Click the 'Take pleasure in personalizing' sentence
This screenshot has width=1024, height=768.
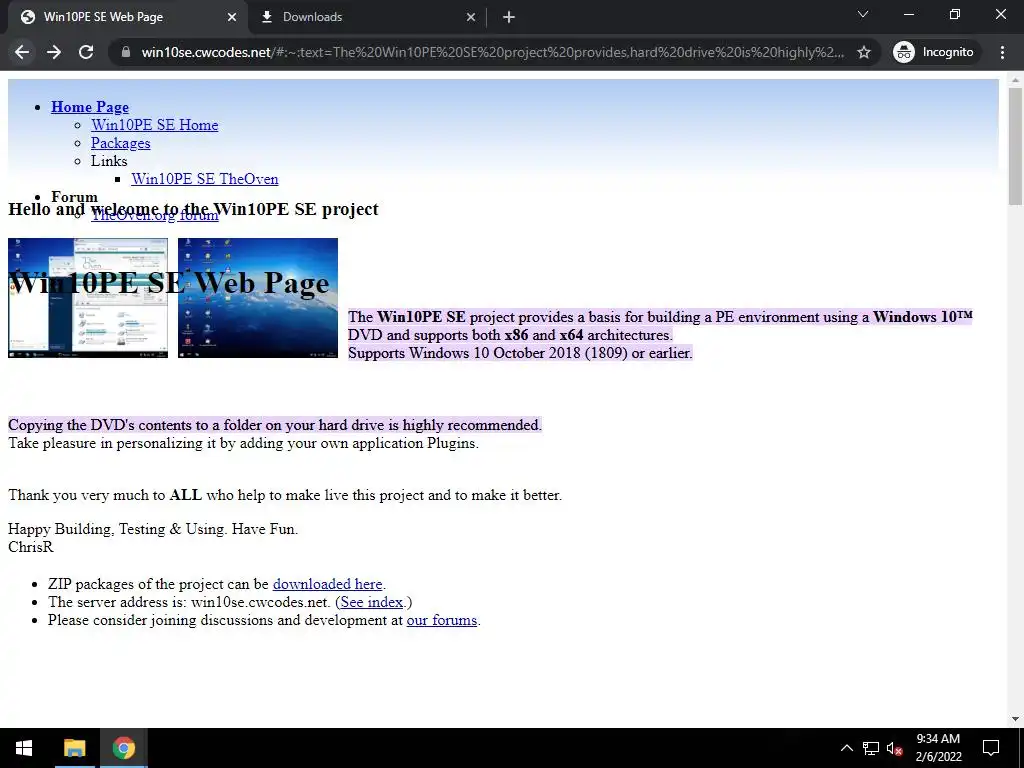243,443
